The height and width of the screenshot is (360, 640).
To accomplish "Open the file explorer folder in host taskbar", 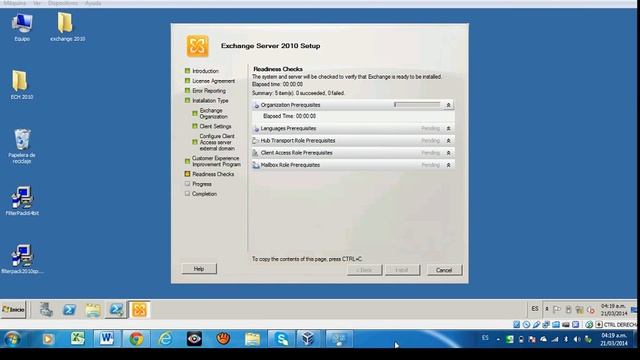I will (252, 339).
